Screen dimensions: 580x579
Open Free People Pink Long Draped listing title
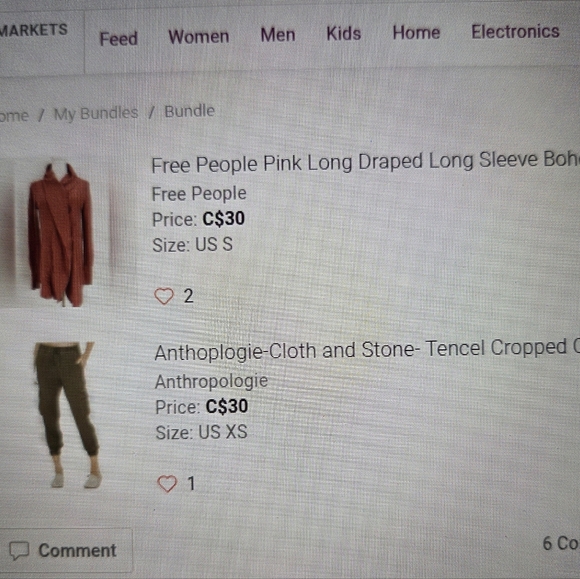[x=365, y=162]
